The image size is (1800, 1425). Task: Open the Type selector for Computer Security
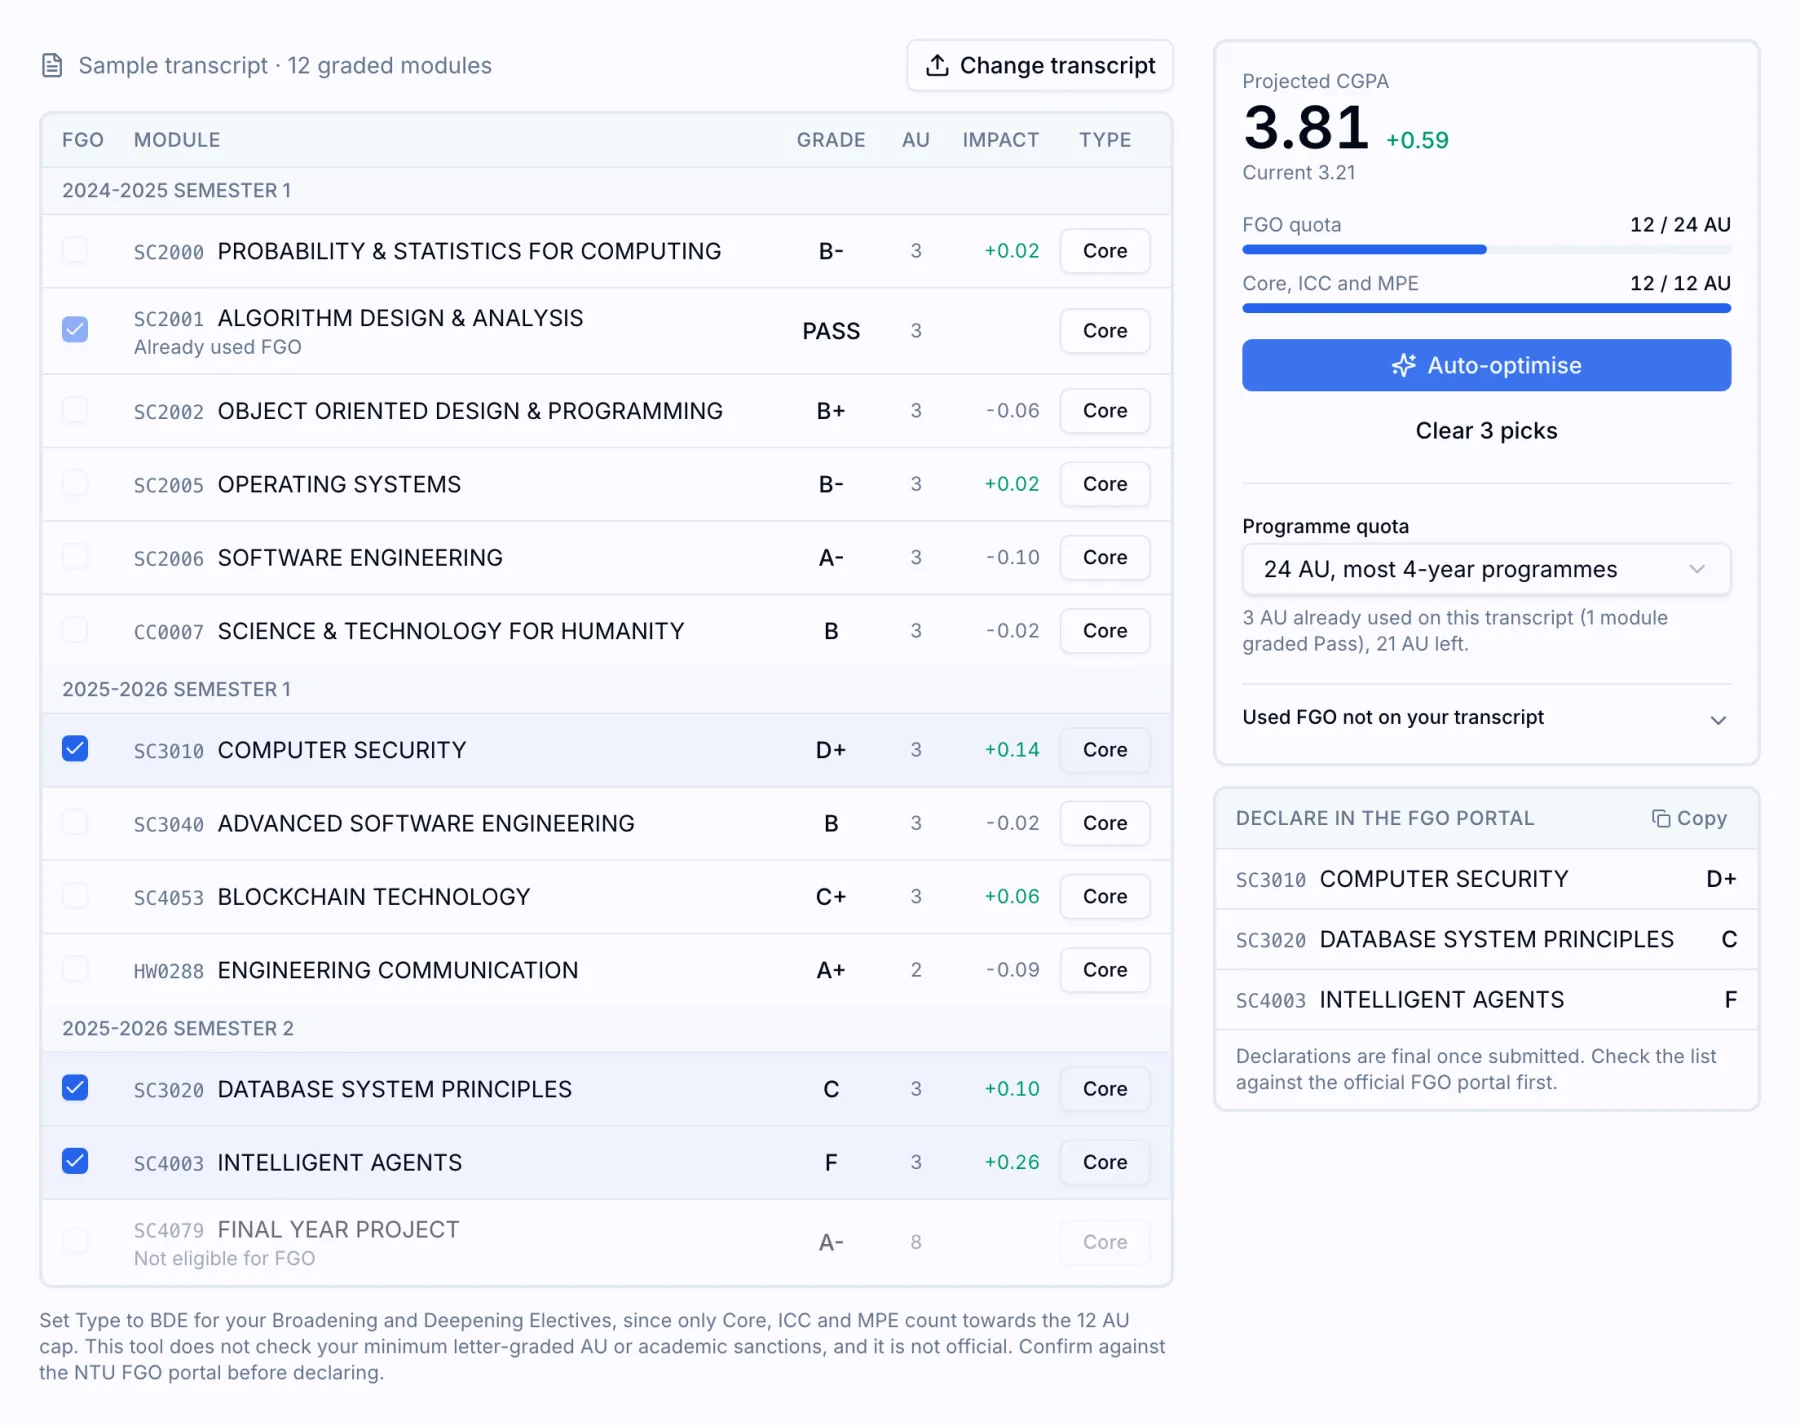click(1105, 750)
